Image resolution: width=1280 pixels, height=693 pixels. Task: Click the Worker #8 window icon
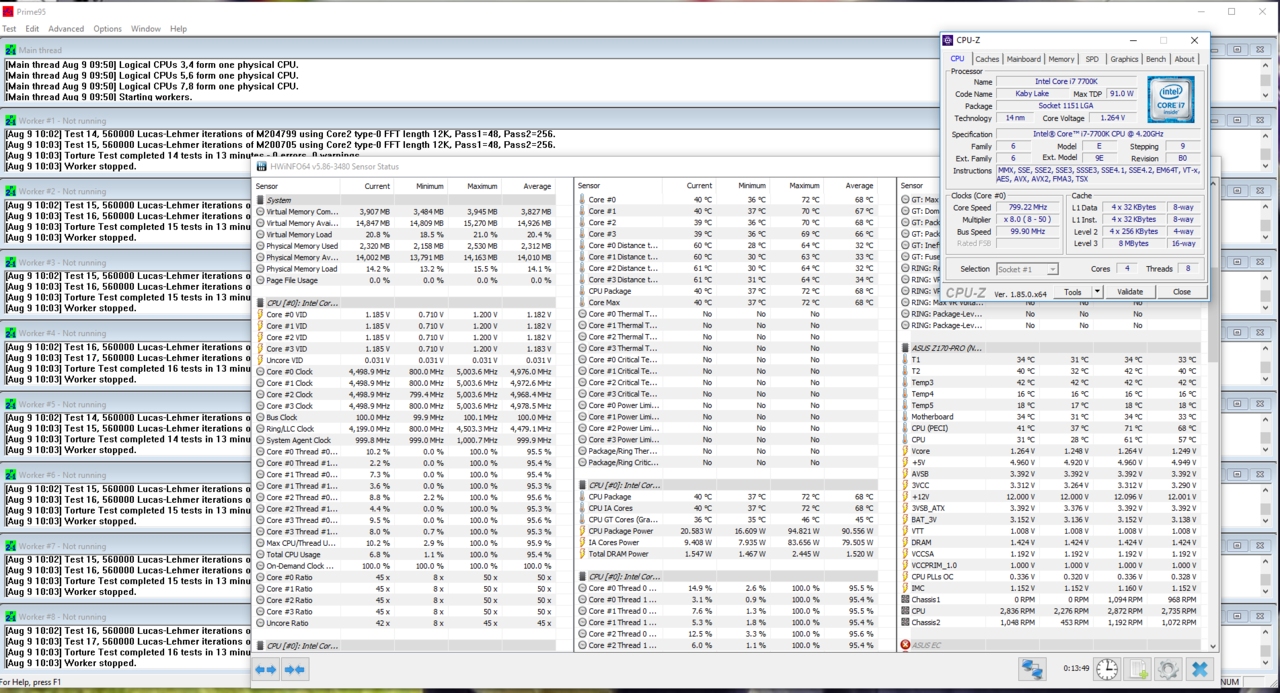click(x=11, y=617)
